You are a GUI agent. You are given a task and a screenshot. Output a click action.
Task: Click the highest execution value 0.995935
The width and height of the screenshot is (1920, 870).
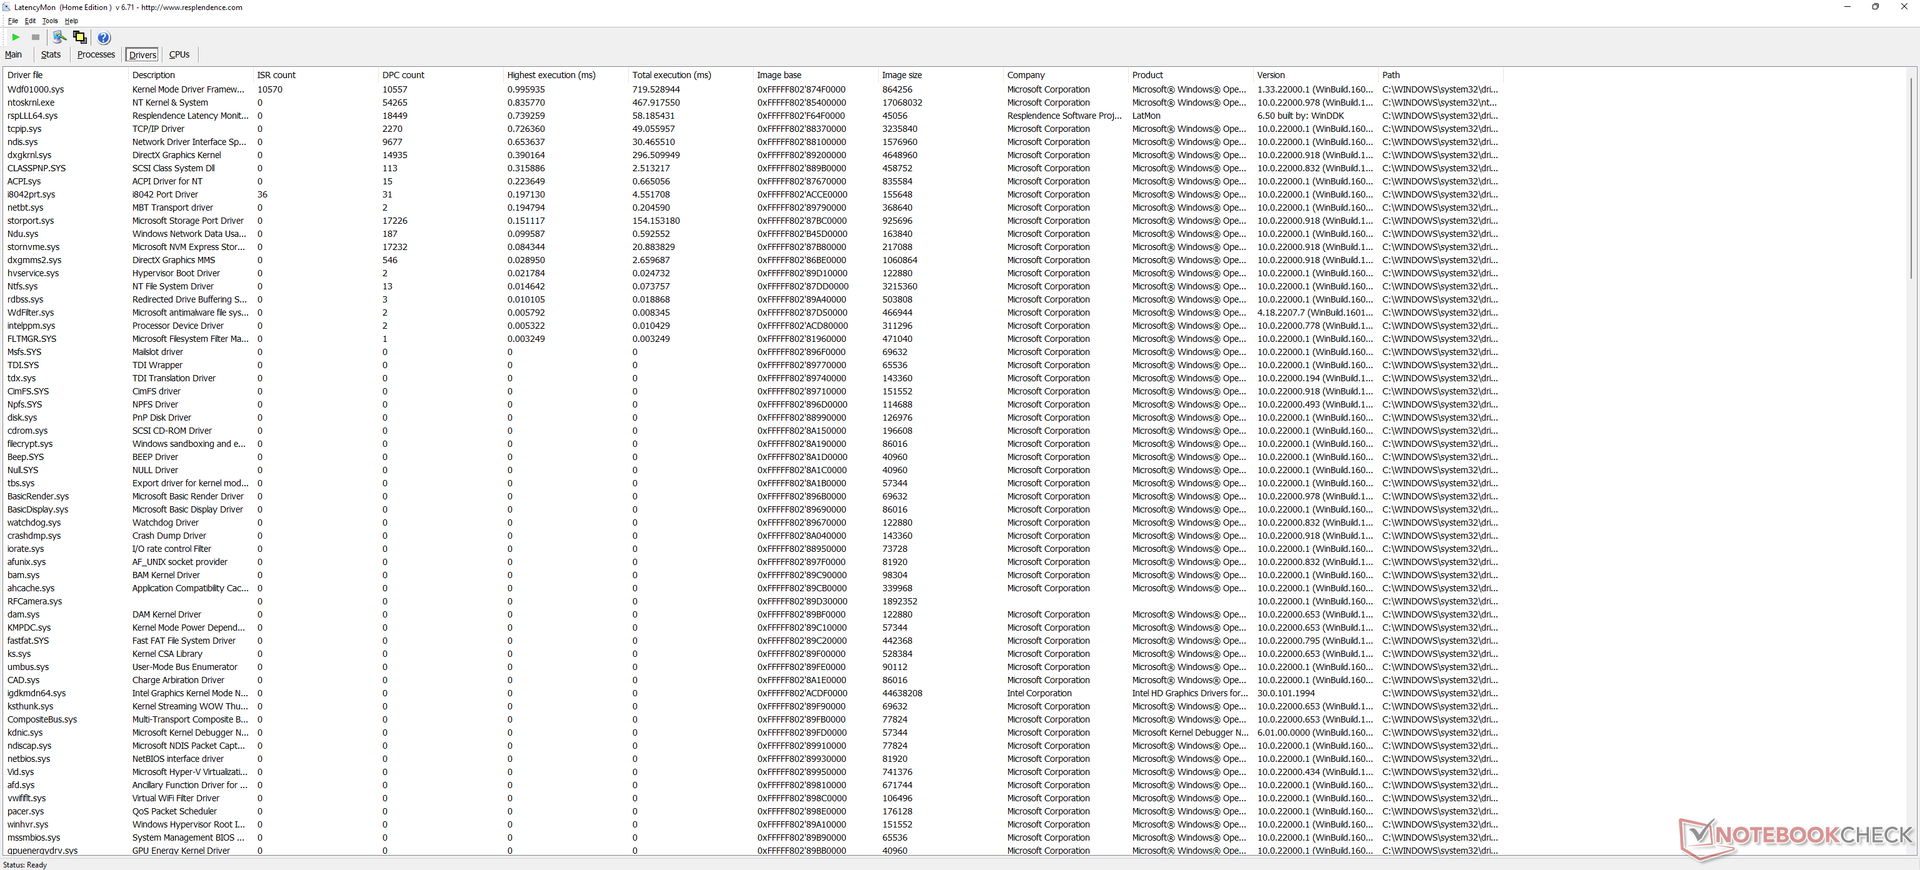tap(526, 90)
